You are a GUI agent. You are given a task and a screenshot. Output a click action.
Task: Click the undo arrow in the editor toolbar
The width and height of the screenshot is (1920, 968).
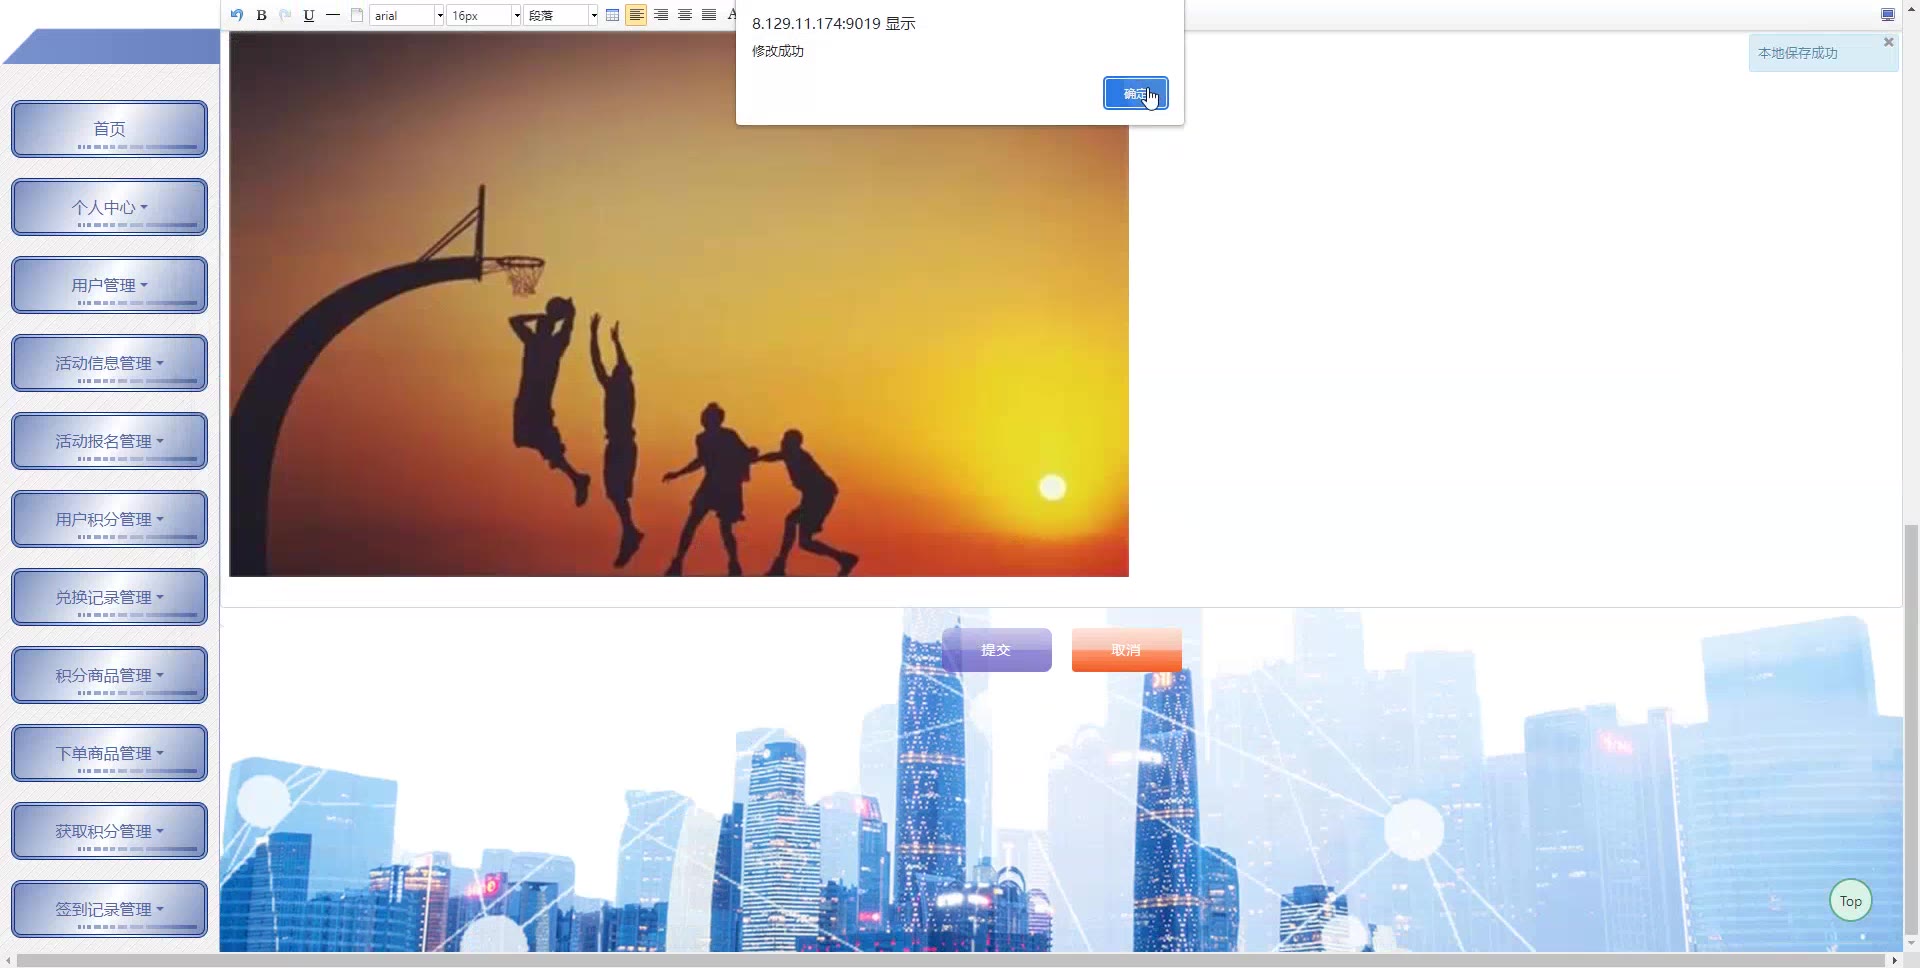click(237, 15)
